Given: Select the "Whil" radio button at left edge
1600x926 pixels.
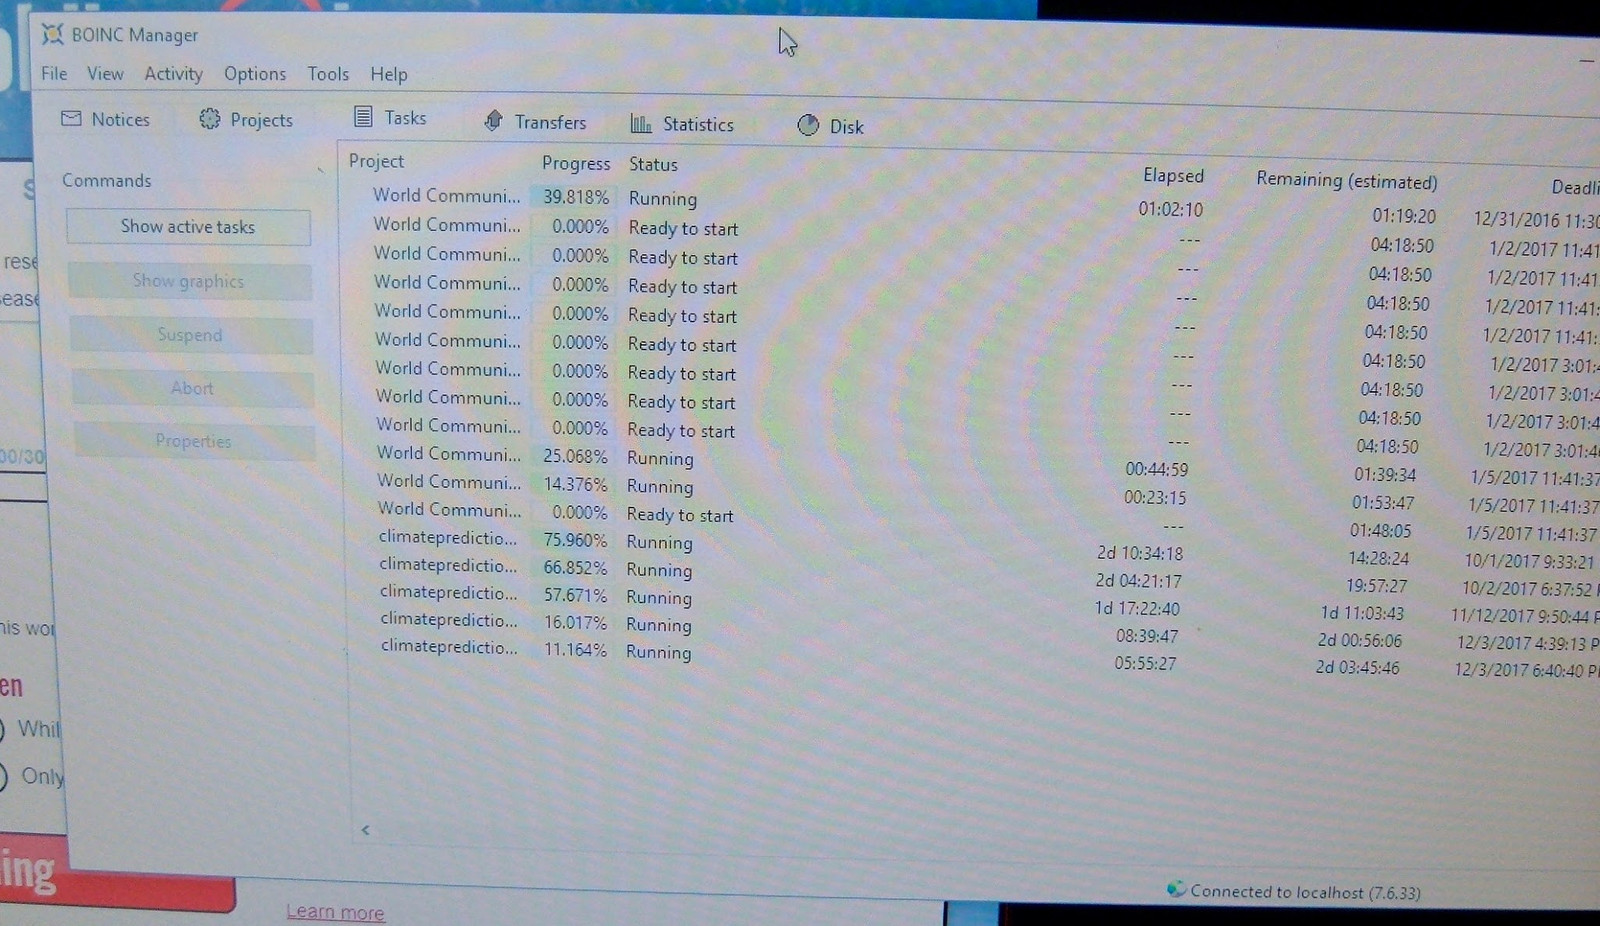Looking at the screenshot, I should [x=4, y=728].
